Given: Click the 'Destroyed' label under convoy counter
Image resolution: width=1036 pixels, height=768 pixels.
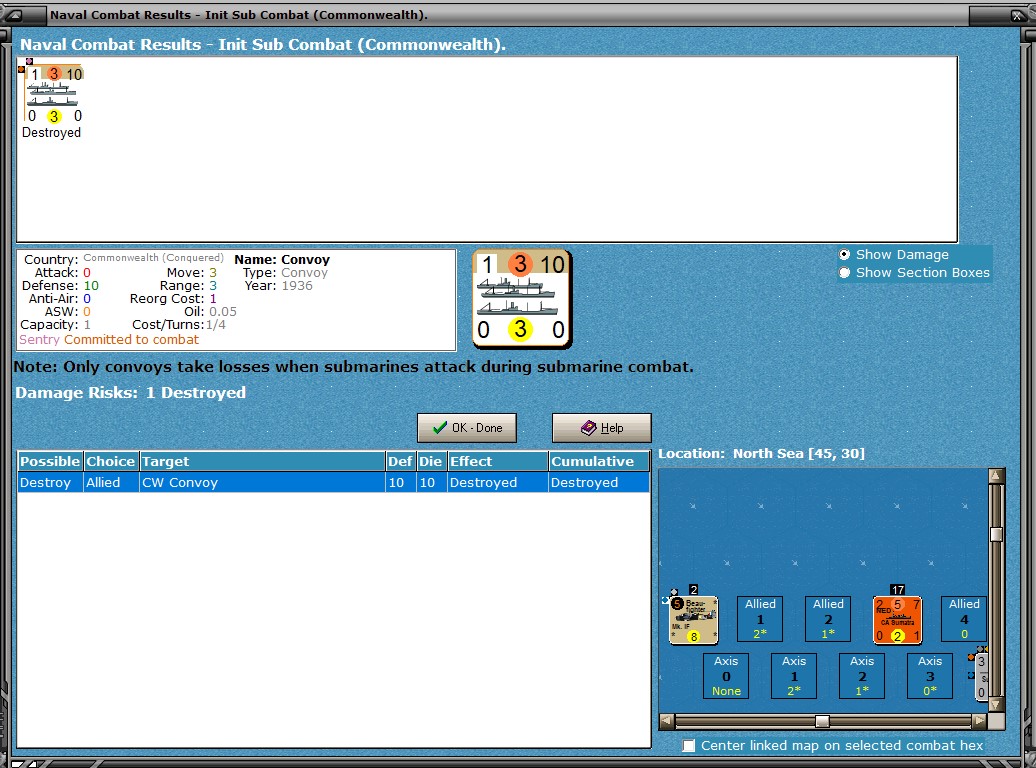Looking at the screenshot, I should click(52, 132).
